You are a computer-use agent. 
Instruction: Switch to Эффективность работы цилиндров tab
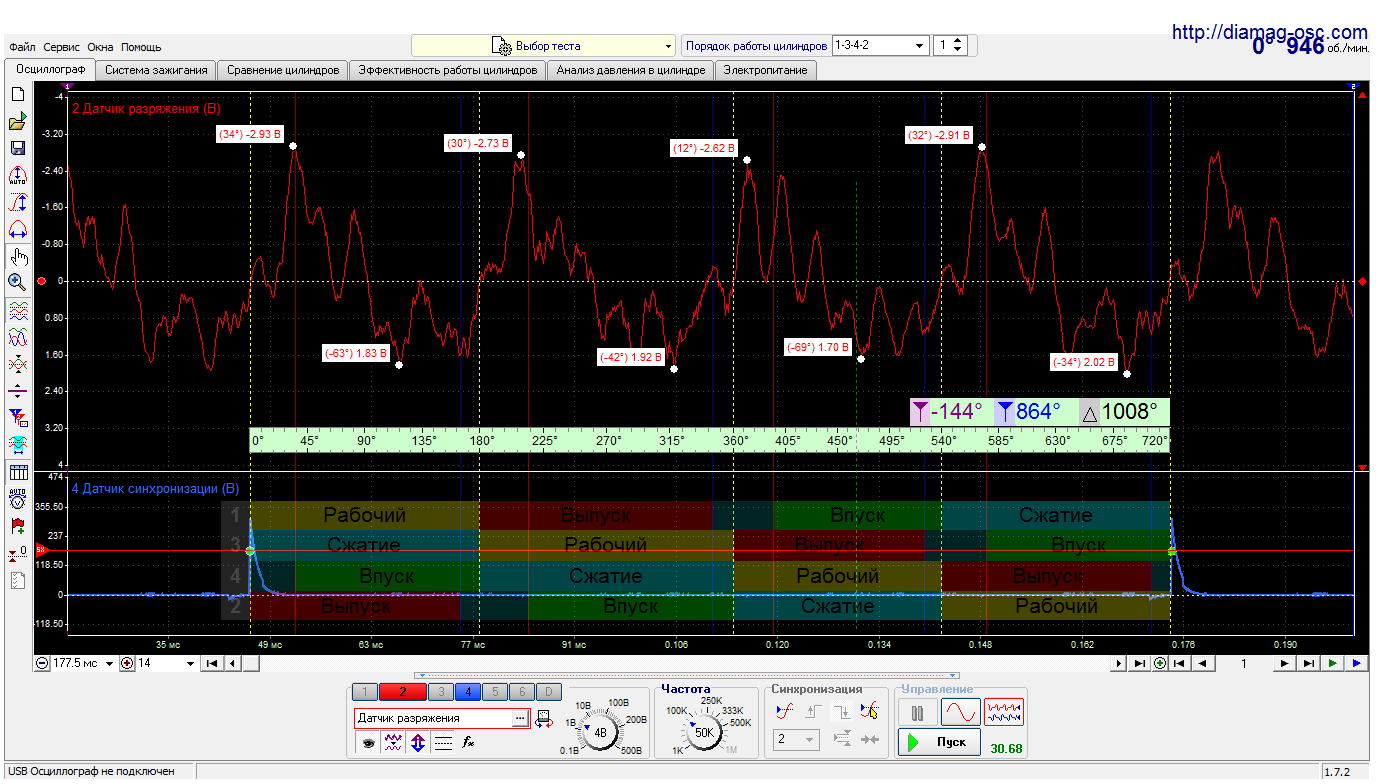point(448,70)
